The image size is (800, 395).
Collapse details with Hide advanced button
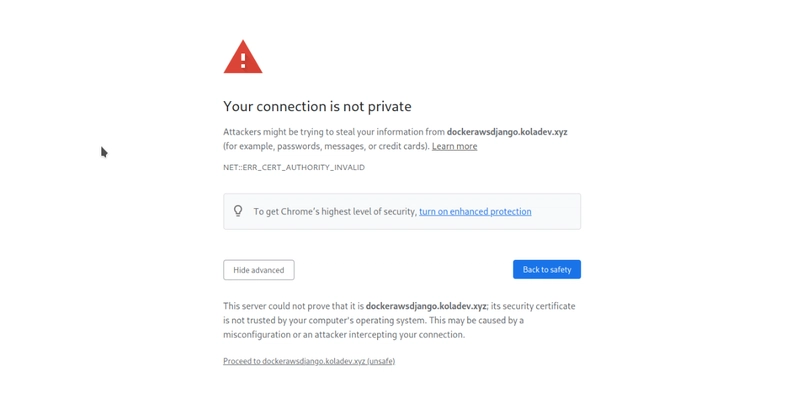click(259, 270)
